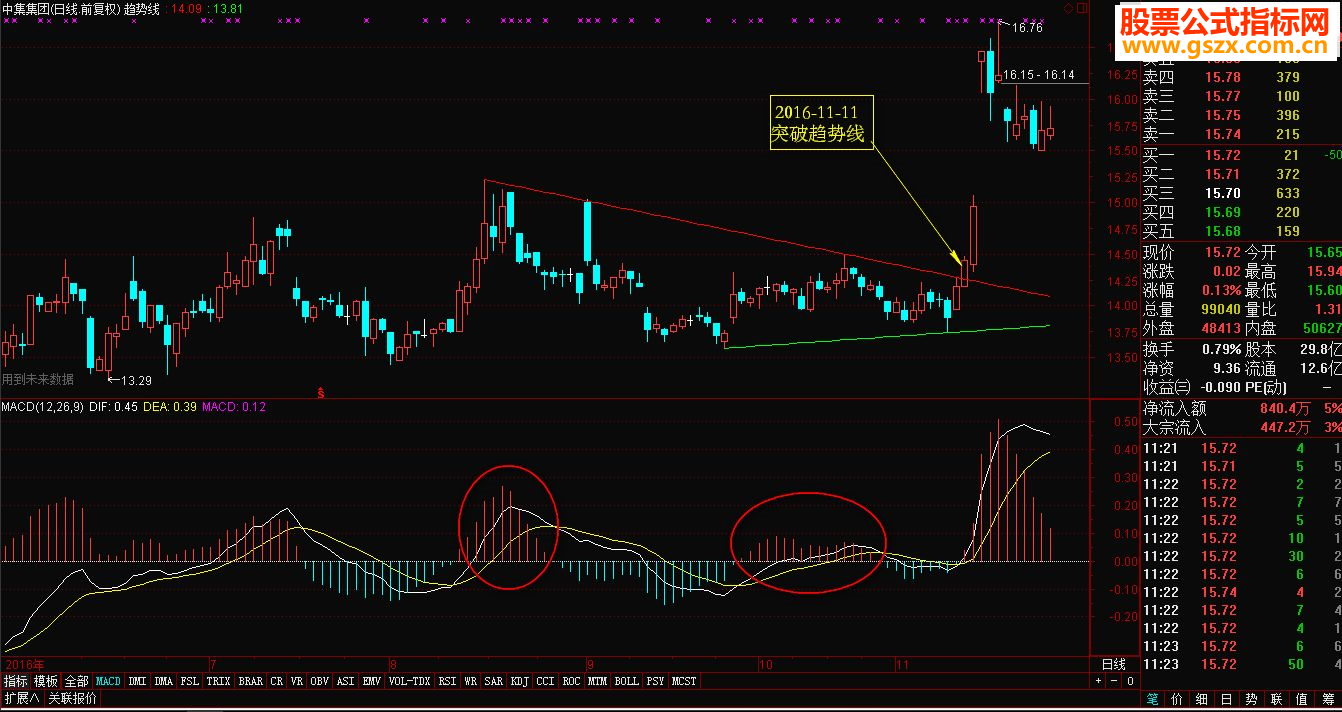Open the 指标 indicators tab
The height and width of the screenshot is (712, 1342).
pos(15,681)
